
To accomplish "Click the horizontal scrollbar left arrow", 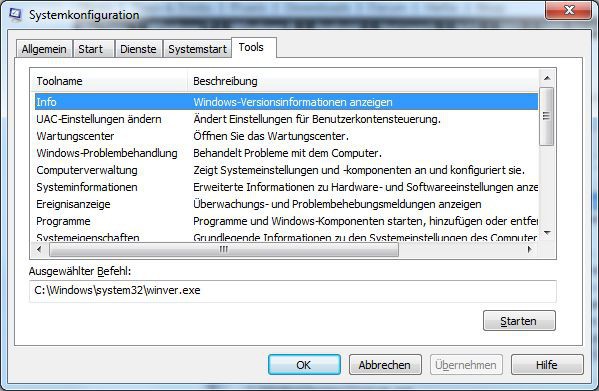I will (39, 249).
